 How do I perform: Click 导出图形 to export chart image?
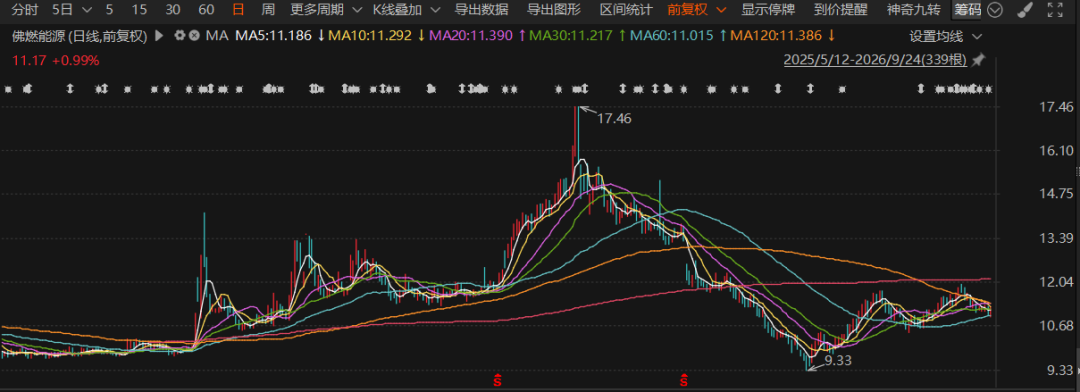click(x=554, y=10)
